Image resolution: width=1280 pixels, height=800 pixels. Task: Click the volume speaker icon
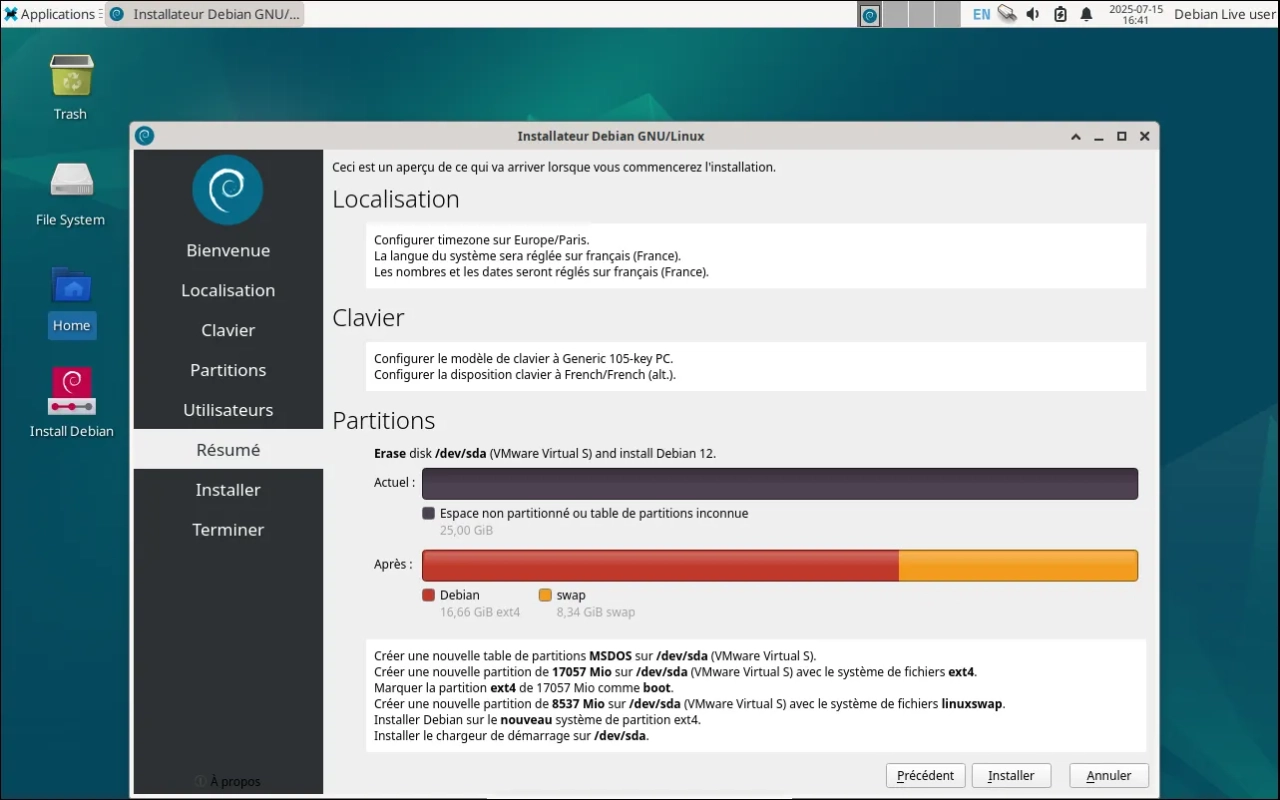pos(1033,14)
